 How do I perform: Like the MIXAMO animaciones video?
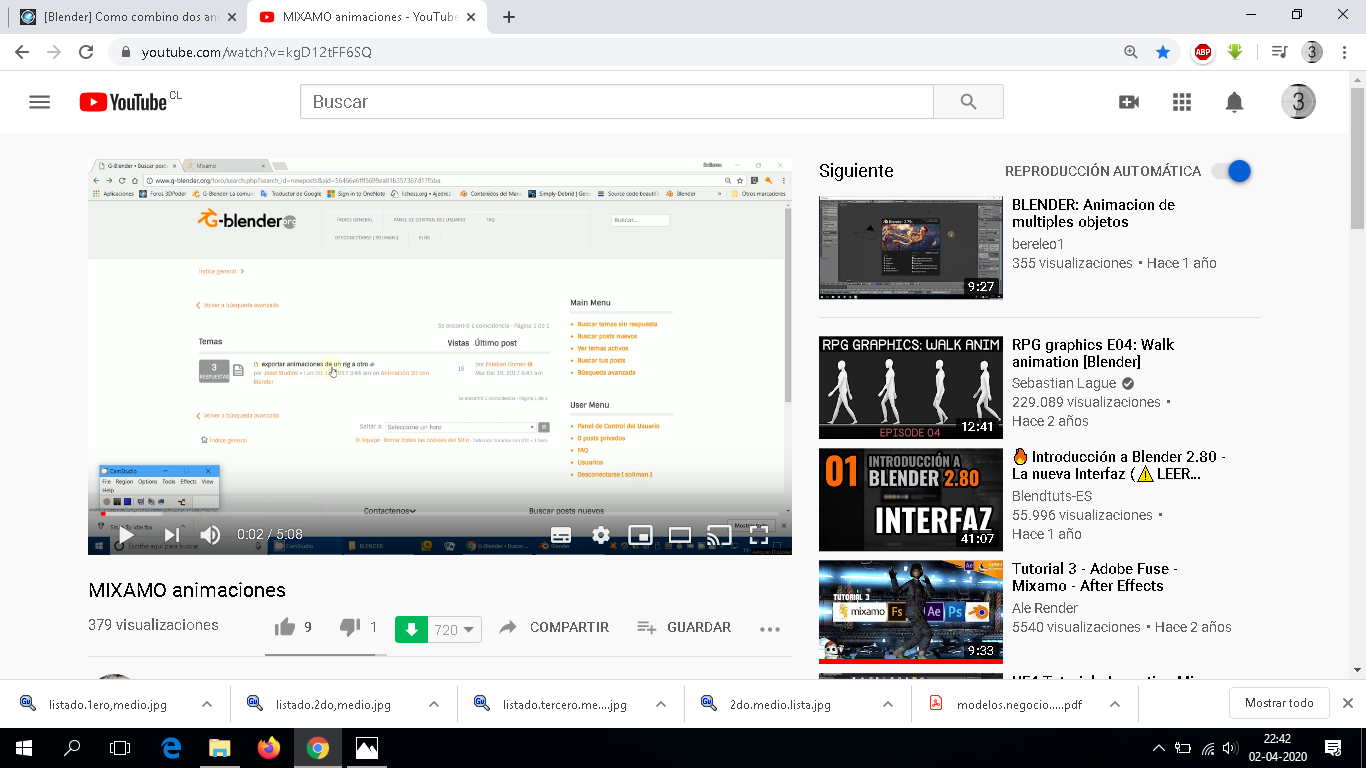tap(285, 627)
